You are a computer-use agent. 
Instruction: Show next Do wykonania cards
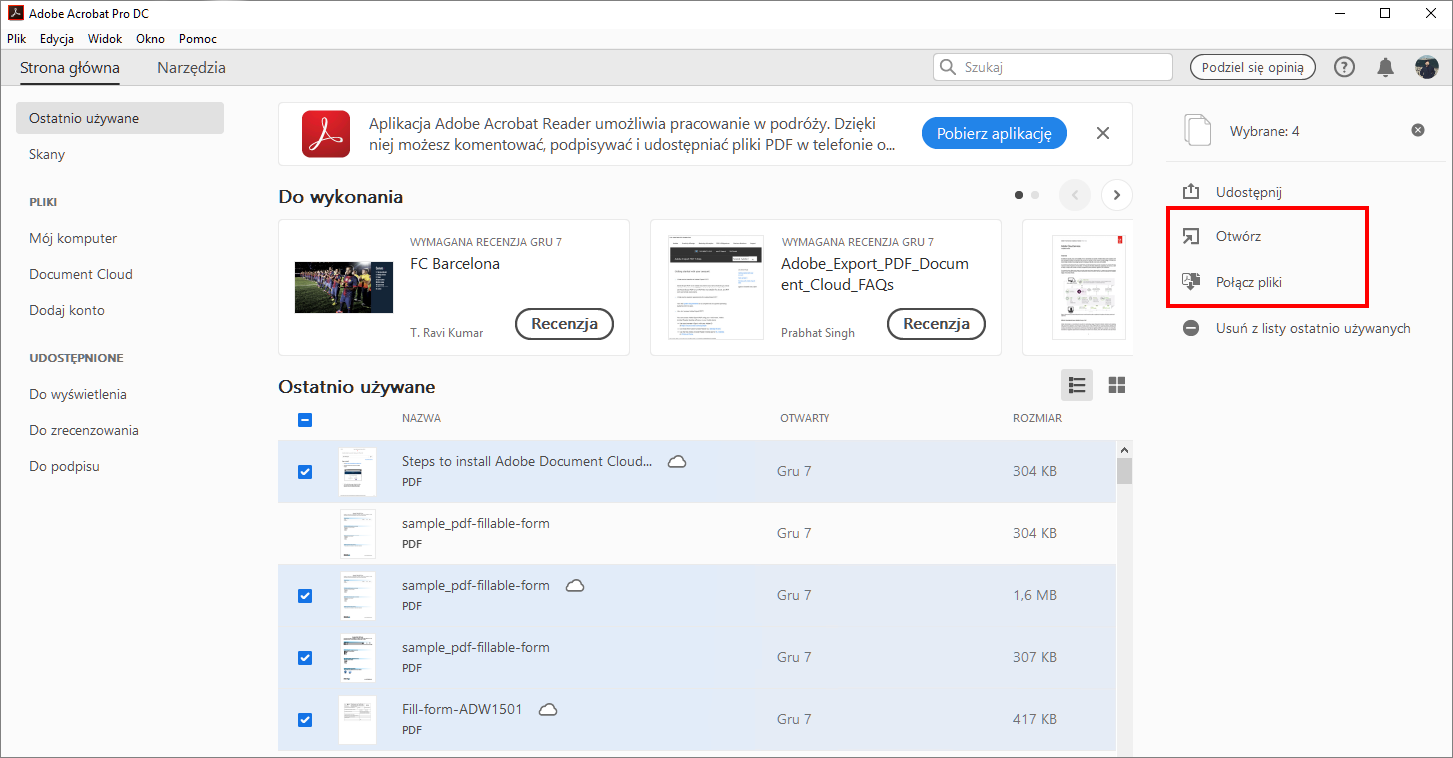(x=1116, y=195)
